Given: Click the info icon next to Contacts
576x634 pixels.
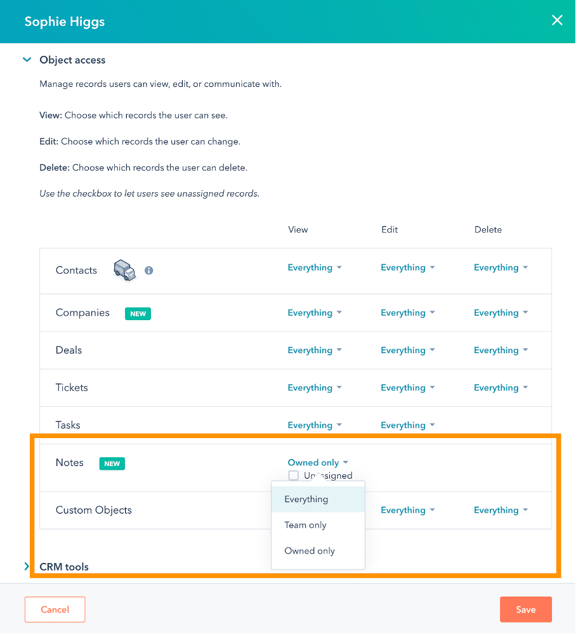Looking at the screenshot, I should pos(149,271).
